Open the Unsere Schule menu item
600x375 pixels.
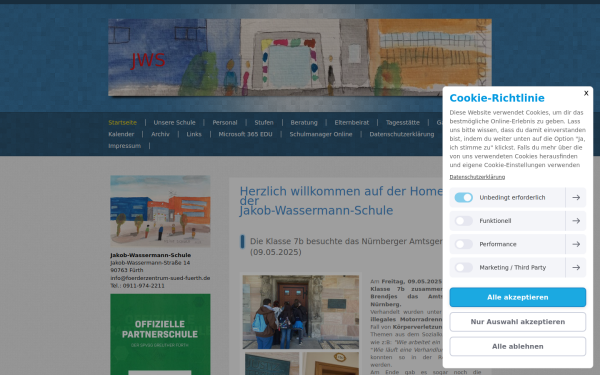coord(174,122)
